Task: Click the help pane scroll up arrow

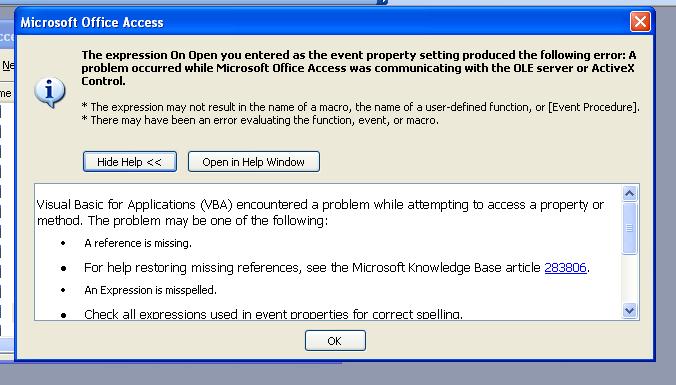Action: (x=629, y=194)
